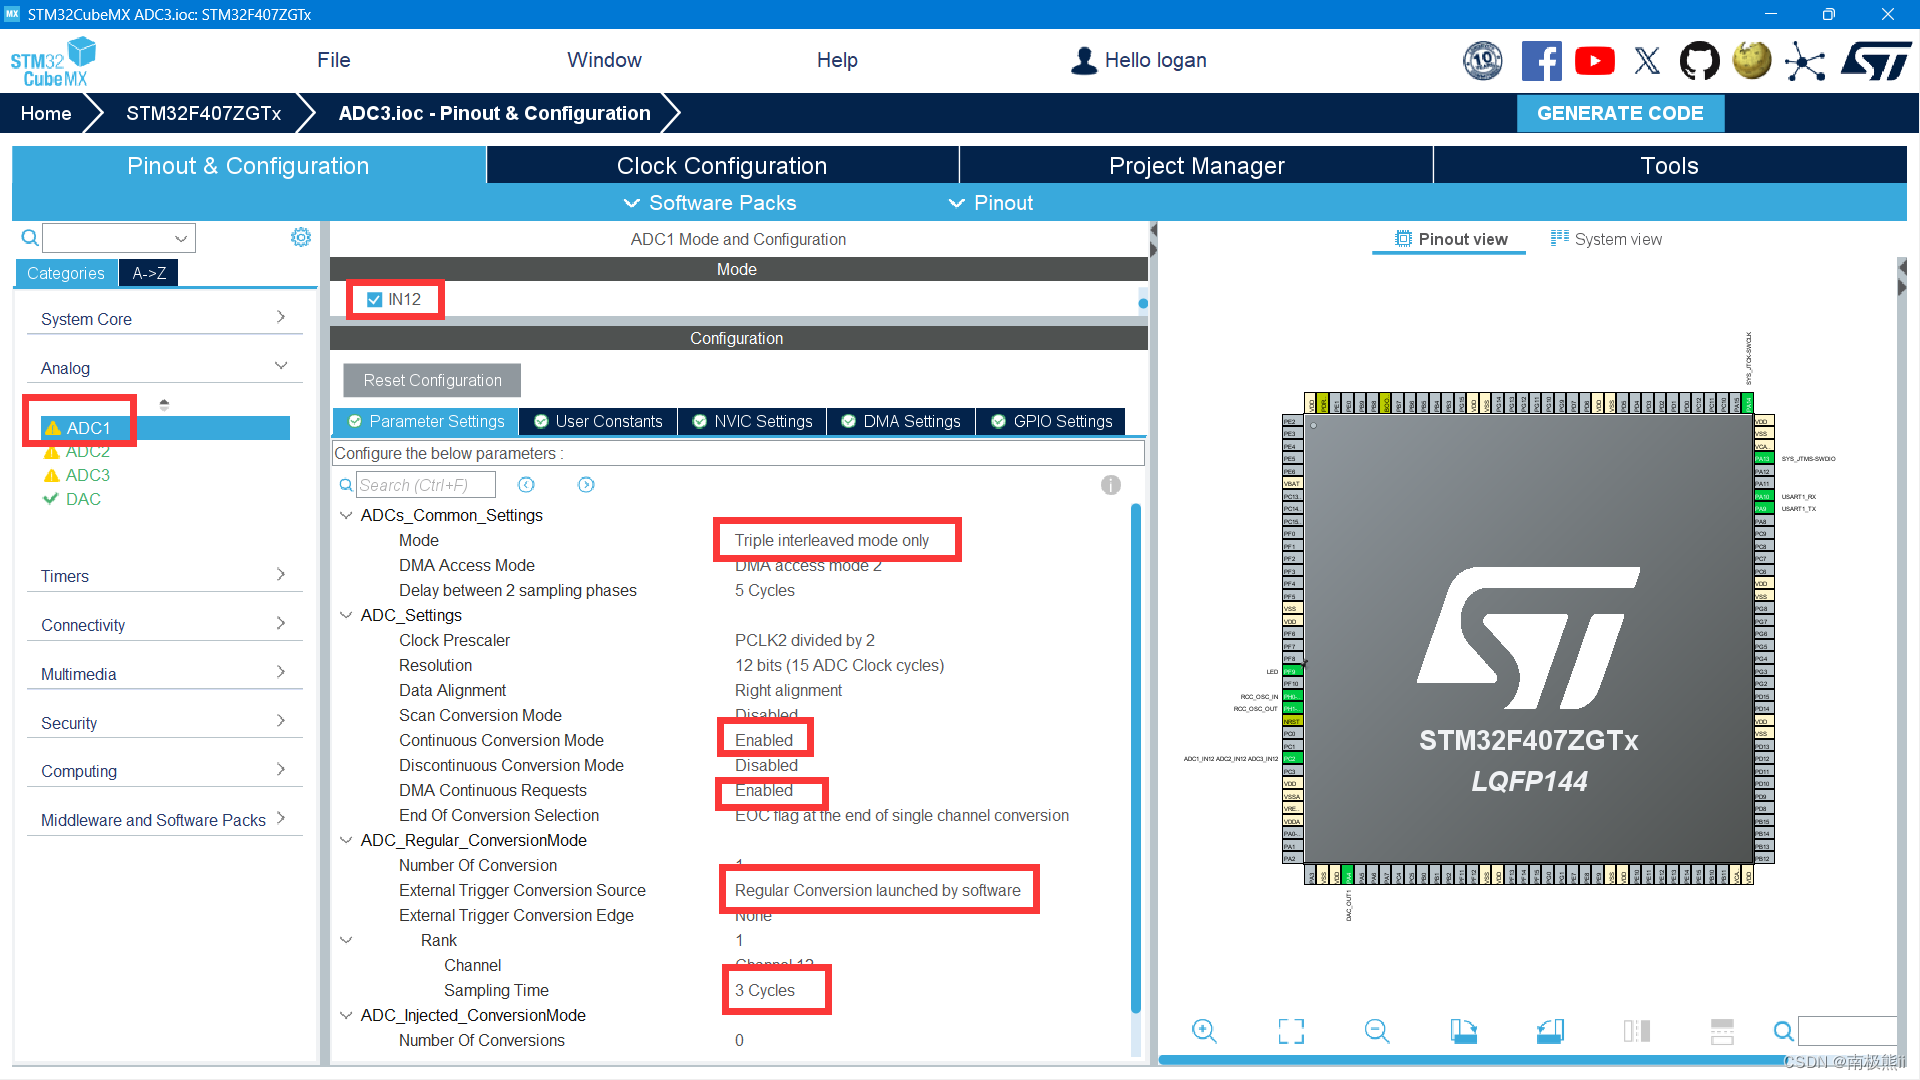Open the parameter settings gear icon
The image size is (1920, 1080).
point(301,237)
